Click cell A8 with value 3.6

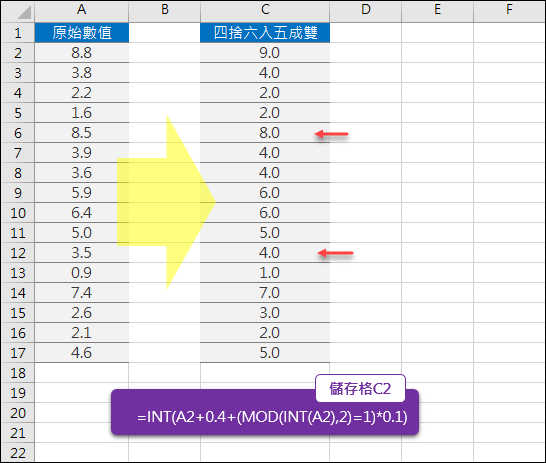(82, 173)
